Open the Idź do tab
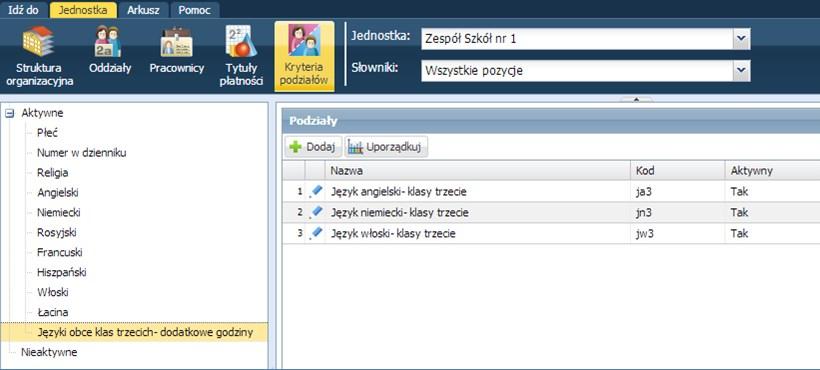Screen dimensions: 820x370 point(24,9)
